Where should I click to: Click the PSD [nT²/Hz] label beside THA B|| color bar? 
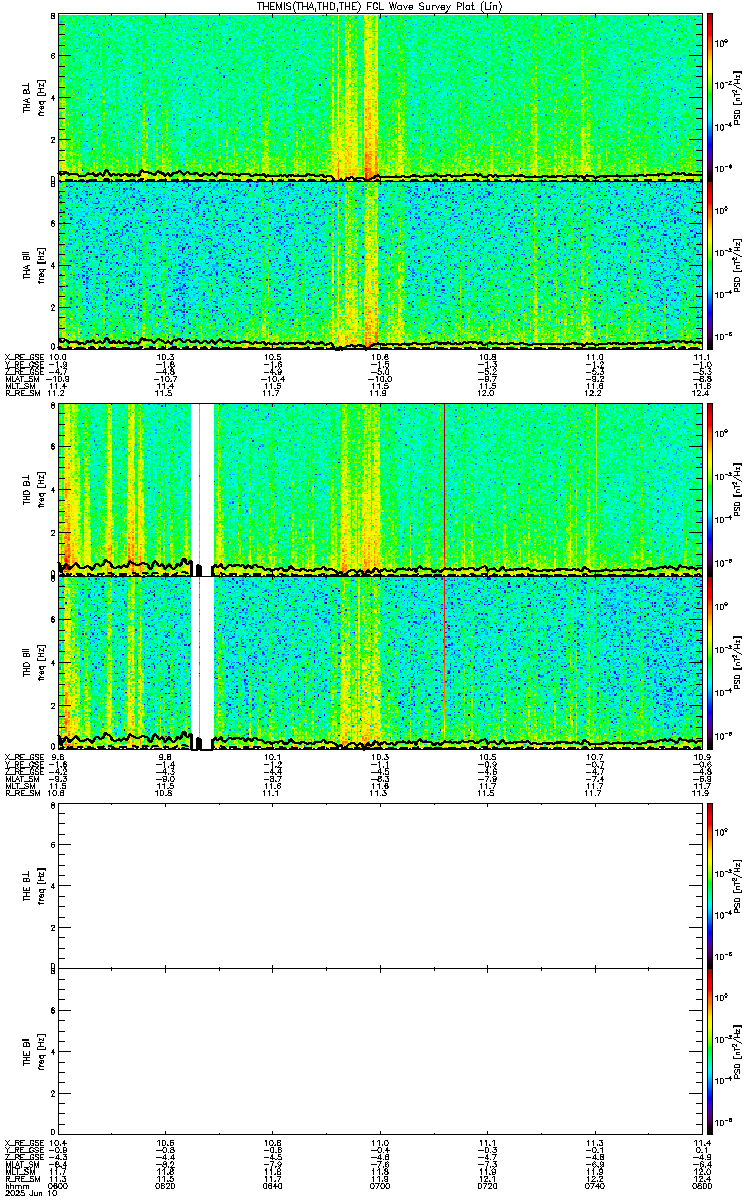735,264
